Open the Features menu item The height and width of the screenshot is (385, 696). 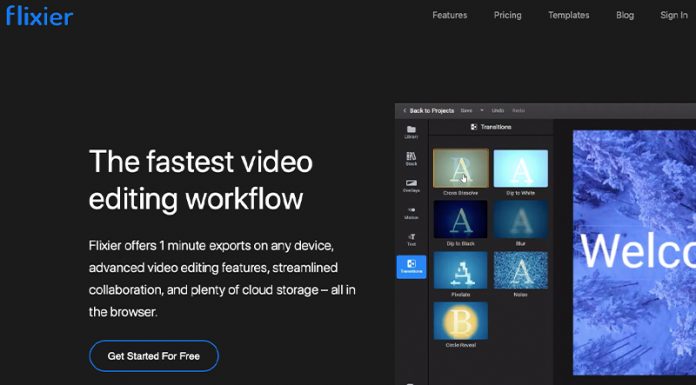(450, 15)
